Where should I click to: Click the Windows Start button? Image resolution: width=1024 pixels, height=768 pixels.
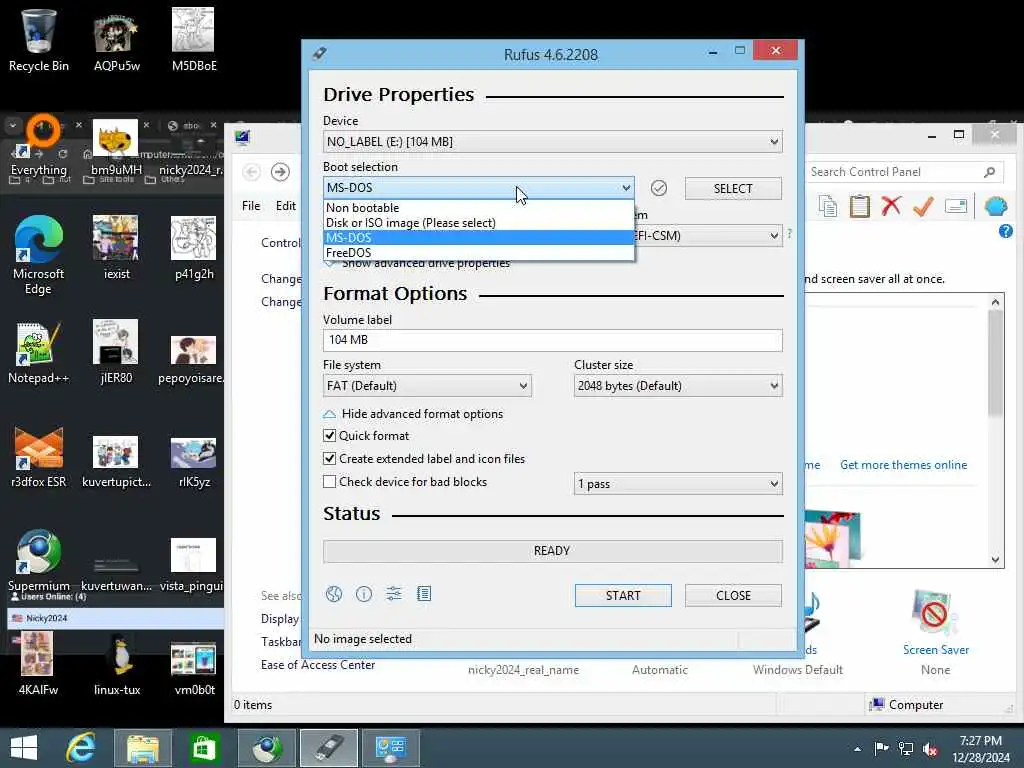(x=24, y=748)
